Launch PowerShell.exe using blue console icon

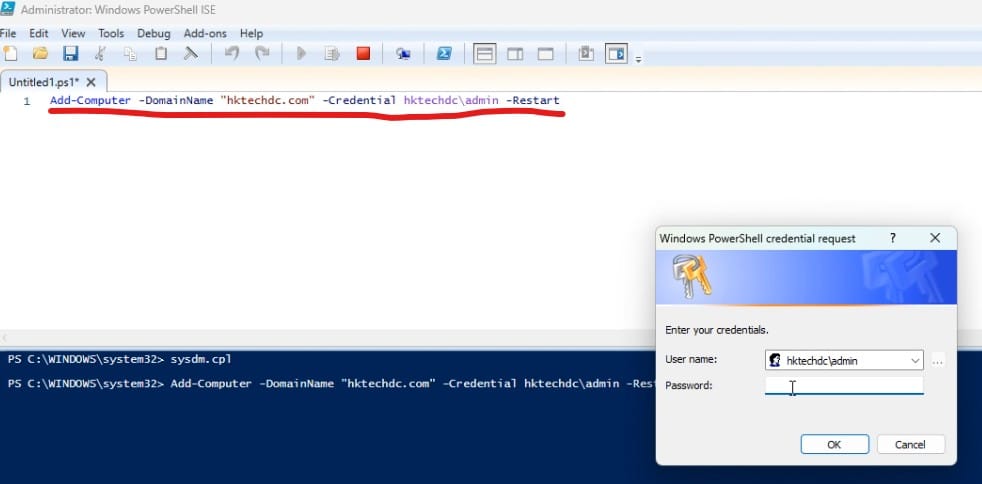[x=444, y=53]
